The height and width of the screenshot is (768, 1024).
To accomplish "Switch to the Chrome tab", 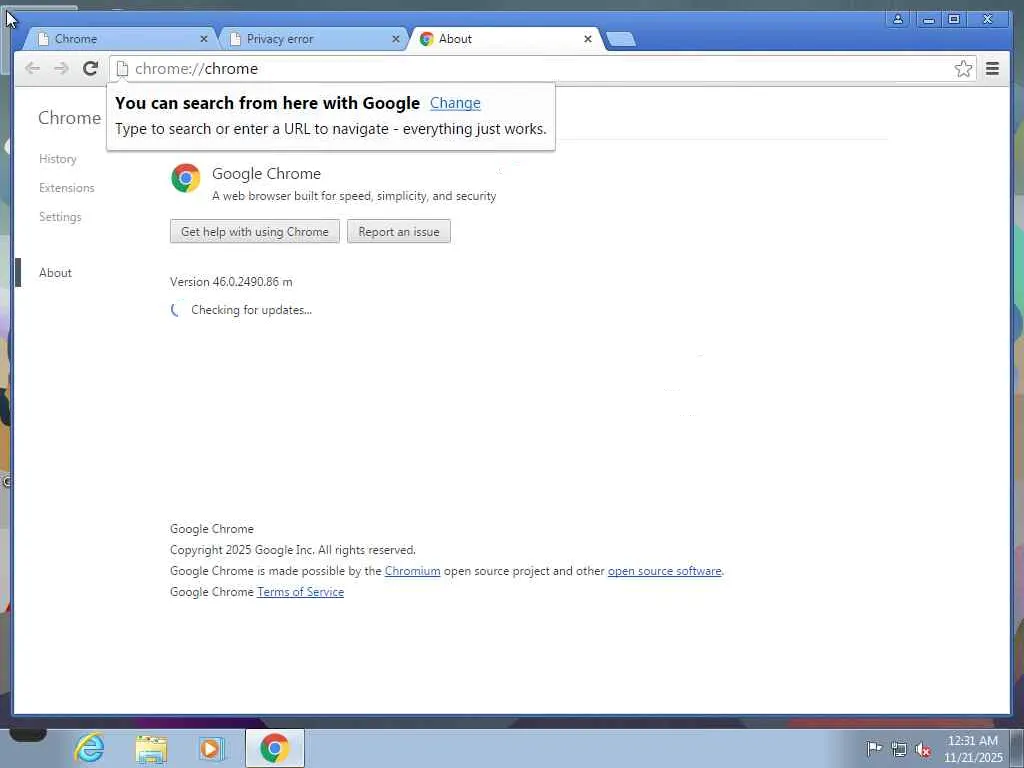I will point(121,39).
